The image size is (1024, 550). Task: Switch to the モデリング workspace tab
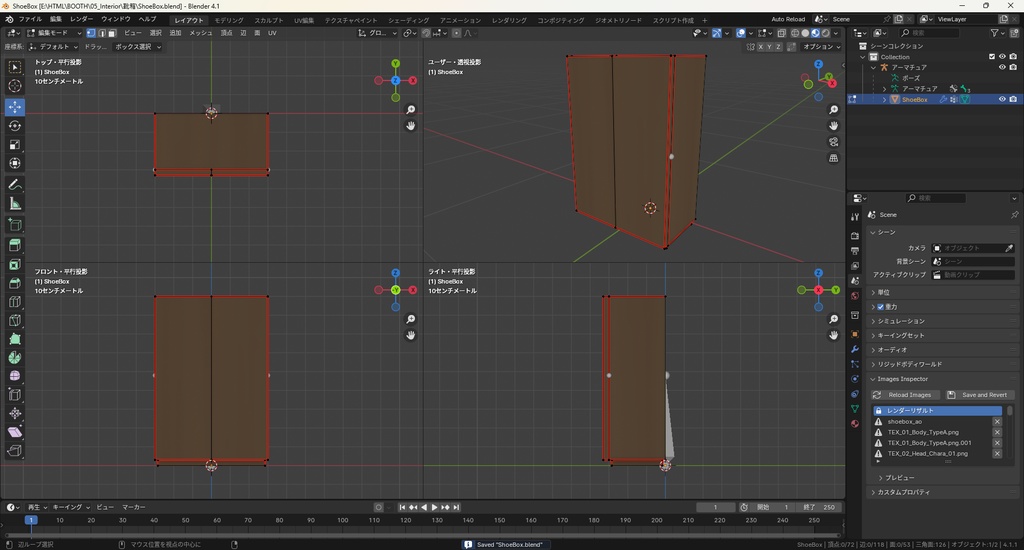pyautogui.click(x=229, y=19)
